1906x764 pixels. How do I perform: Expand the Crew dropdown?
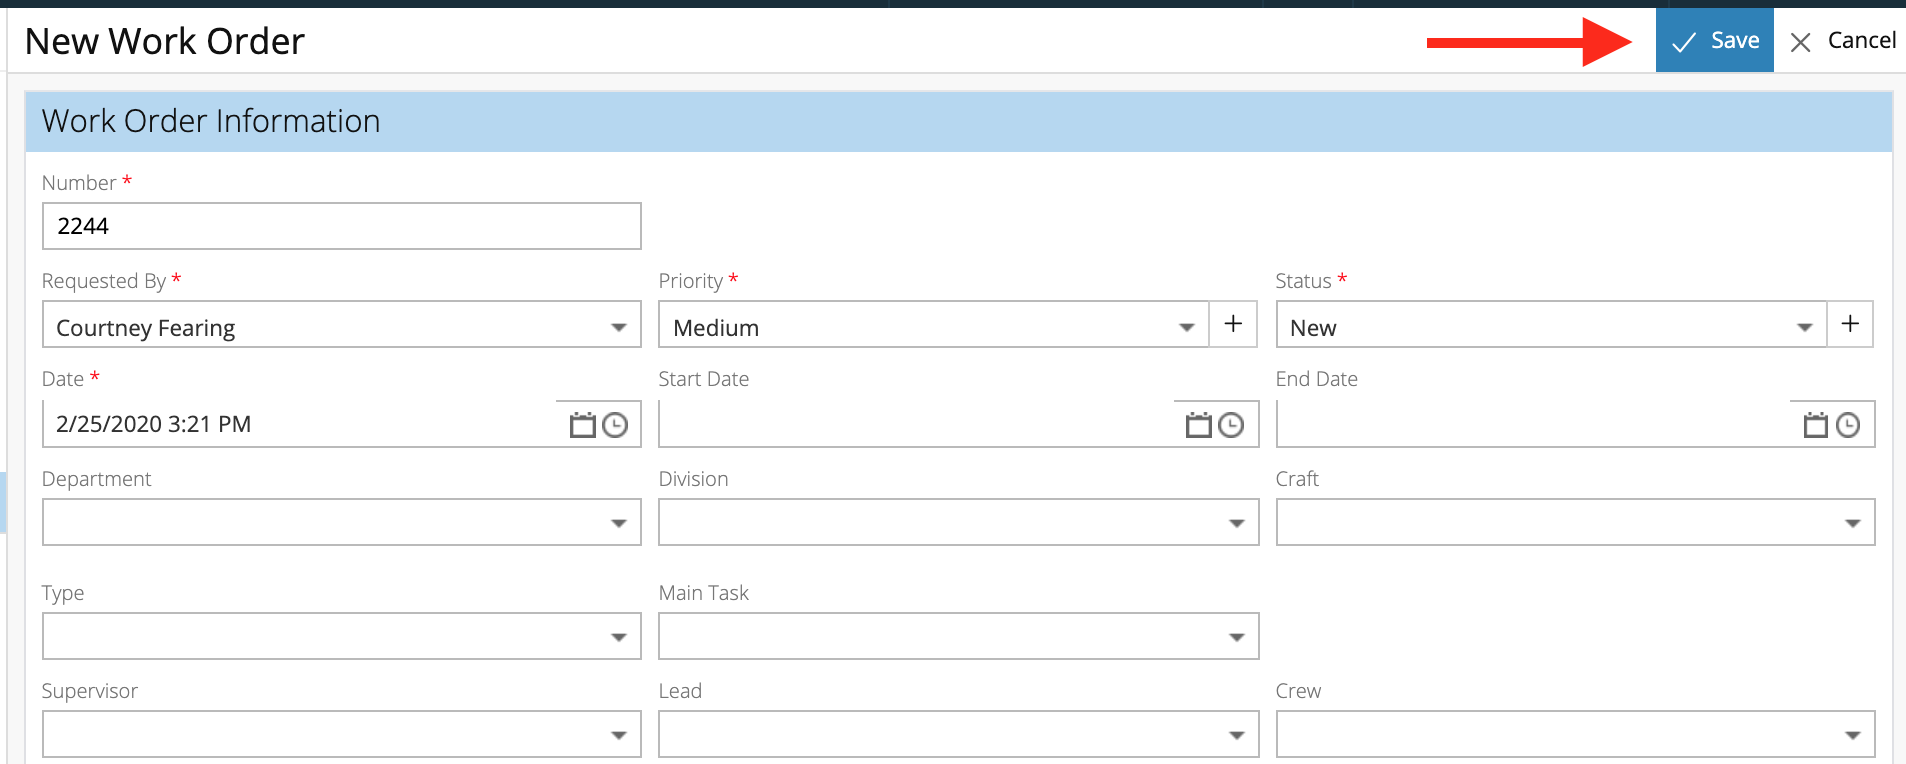(1575, 734)
